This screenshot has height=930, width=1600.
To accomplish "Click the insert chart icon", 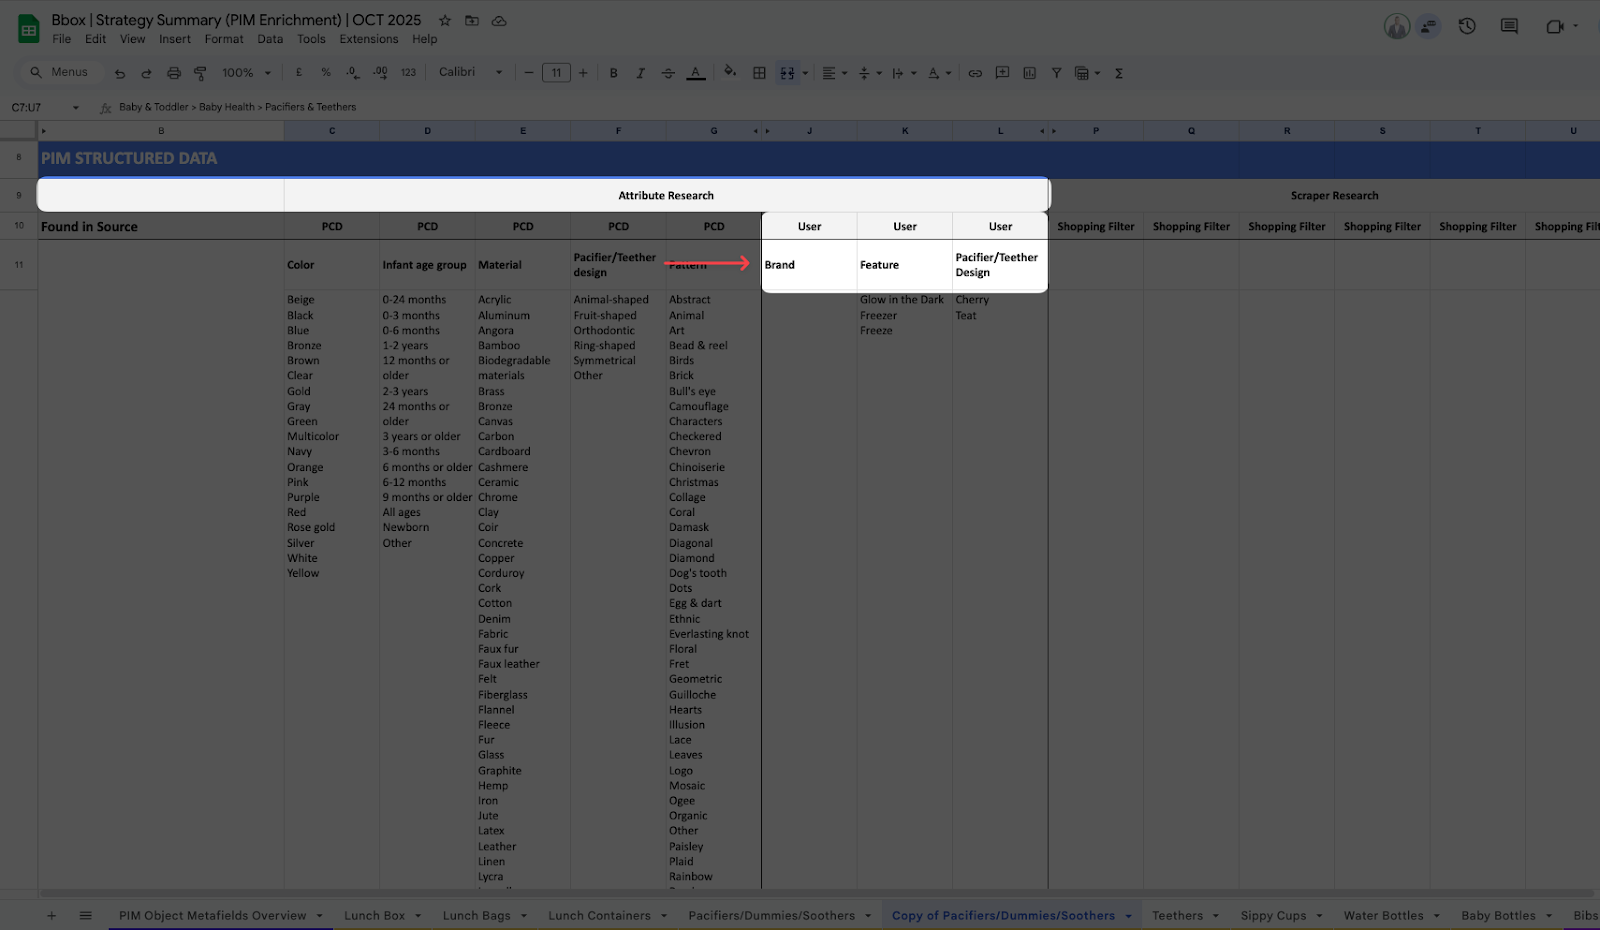I will (x=1029, y=73).
